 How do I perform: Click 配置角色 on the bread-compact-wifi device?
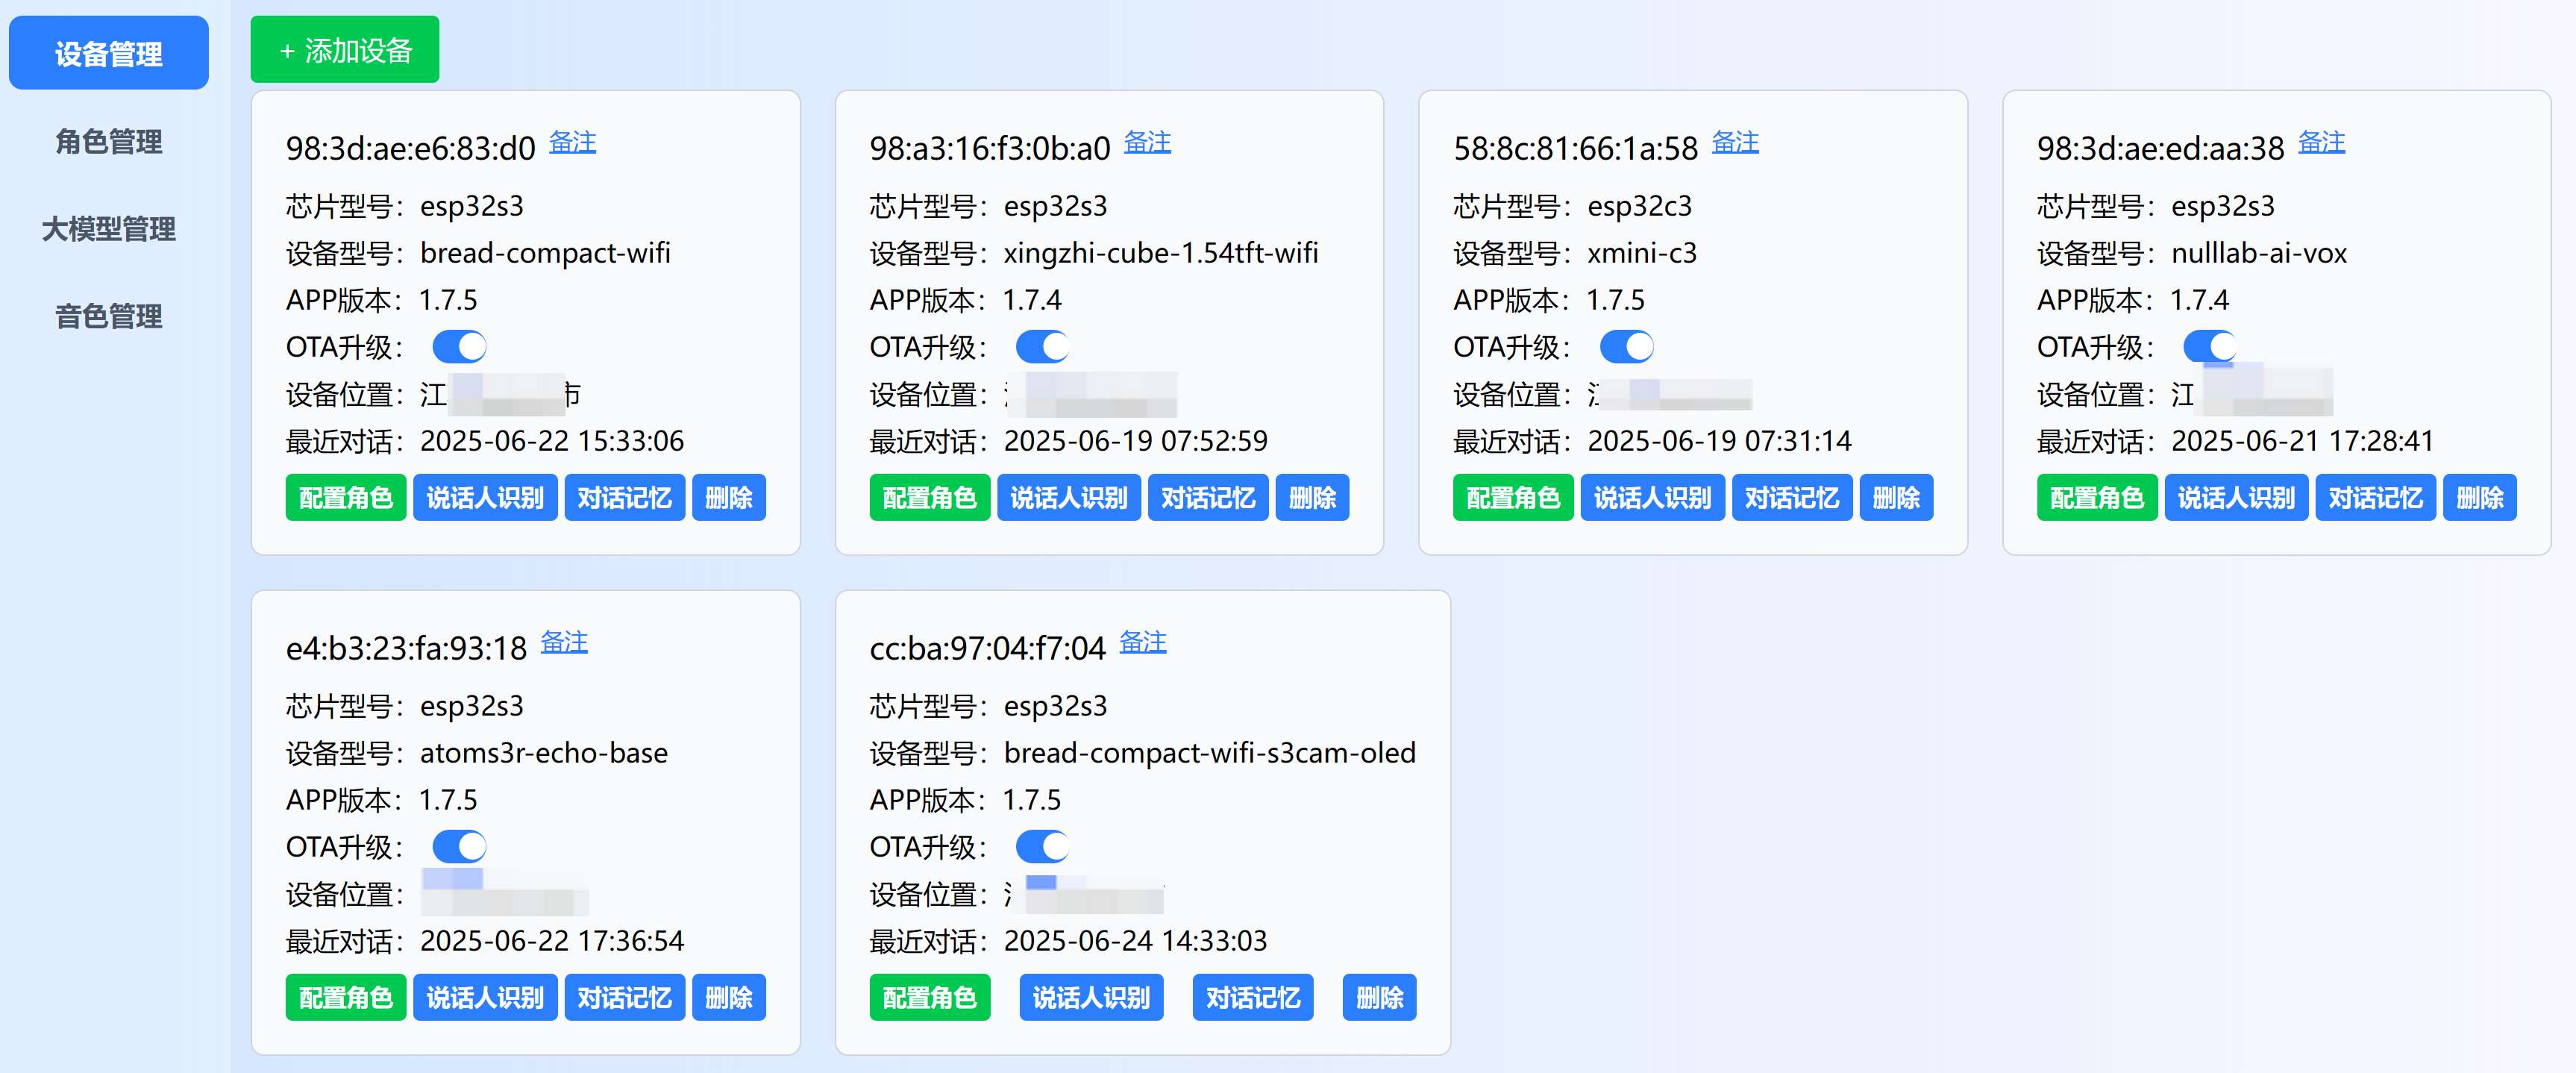(346, 497)
